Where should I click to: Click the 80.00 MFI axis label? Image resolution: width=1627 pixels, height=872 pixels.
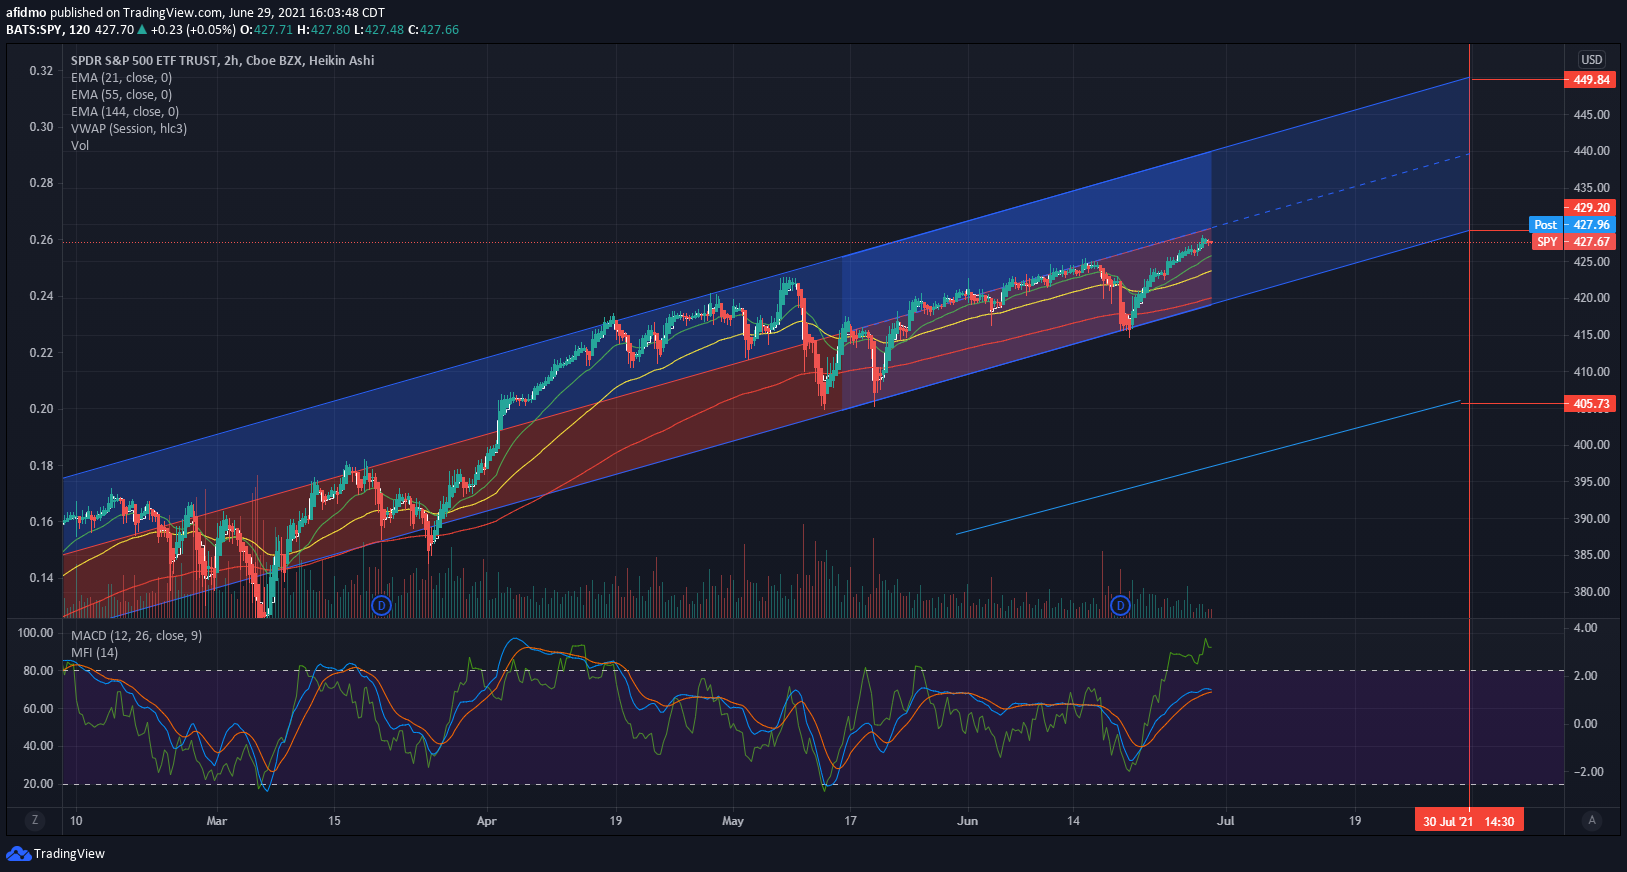39,671
